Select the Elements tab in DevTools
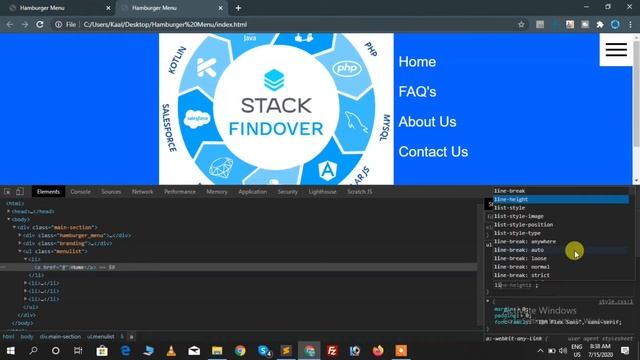The height and width of the screenshot is (360, 640). (48, 191)
